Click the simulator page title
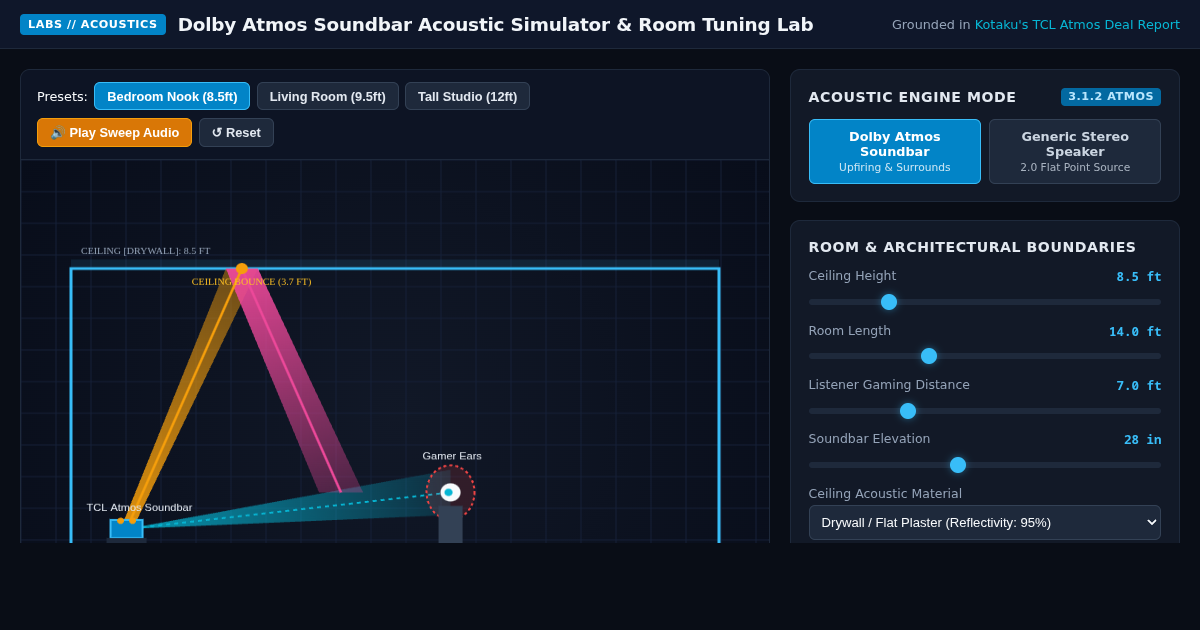Viewport: 1200px width, 630px height. click(496, 24)
